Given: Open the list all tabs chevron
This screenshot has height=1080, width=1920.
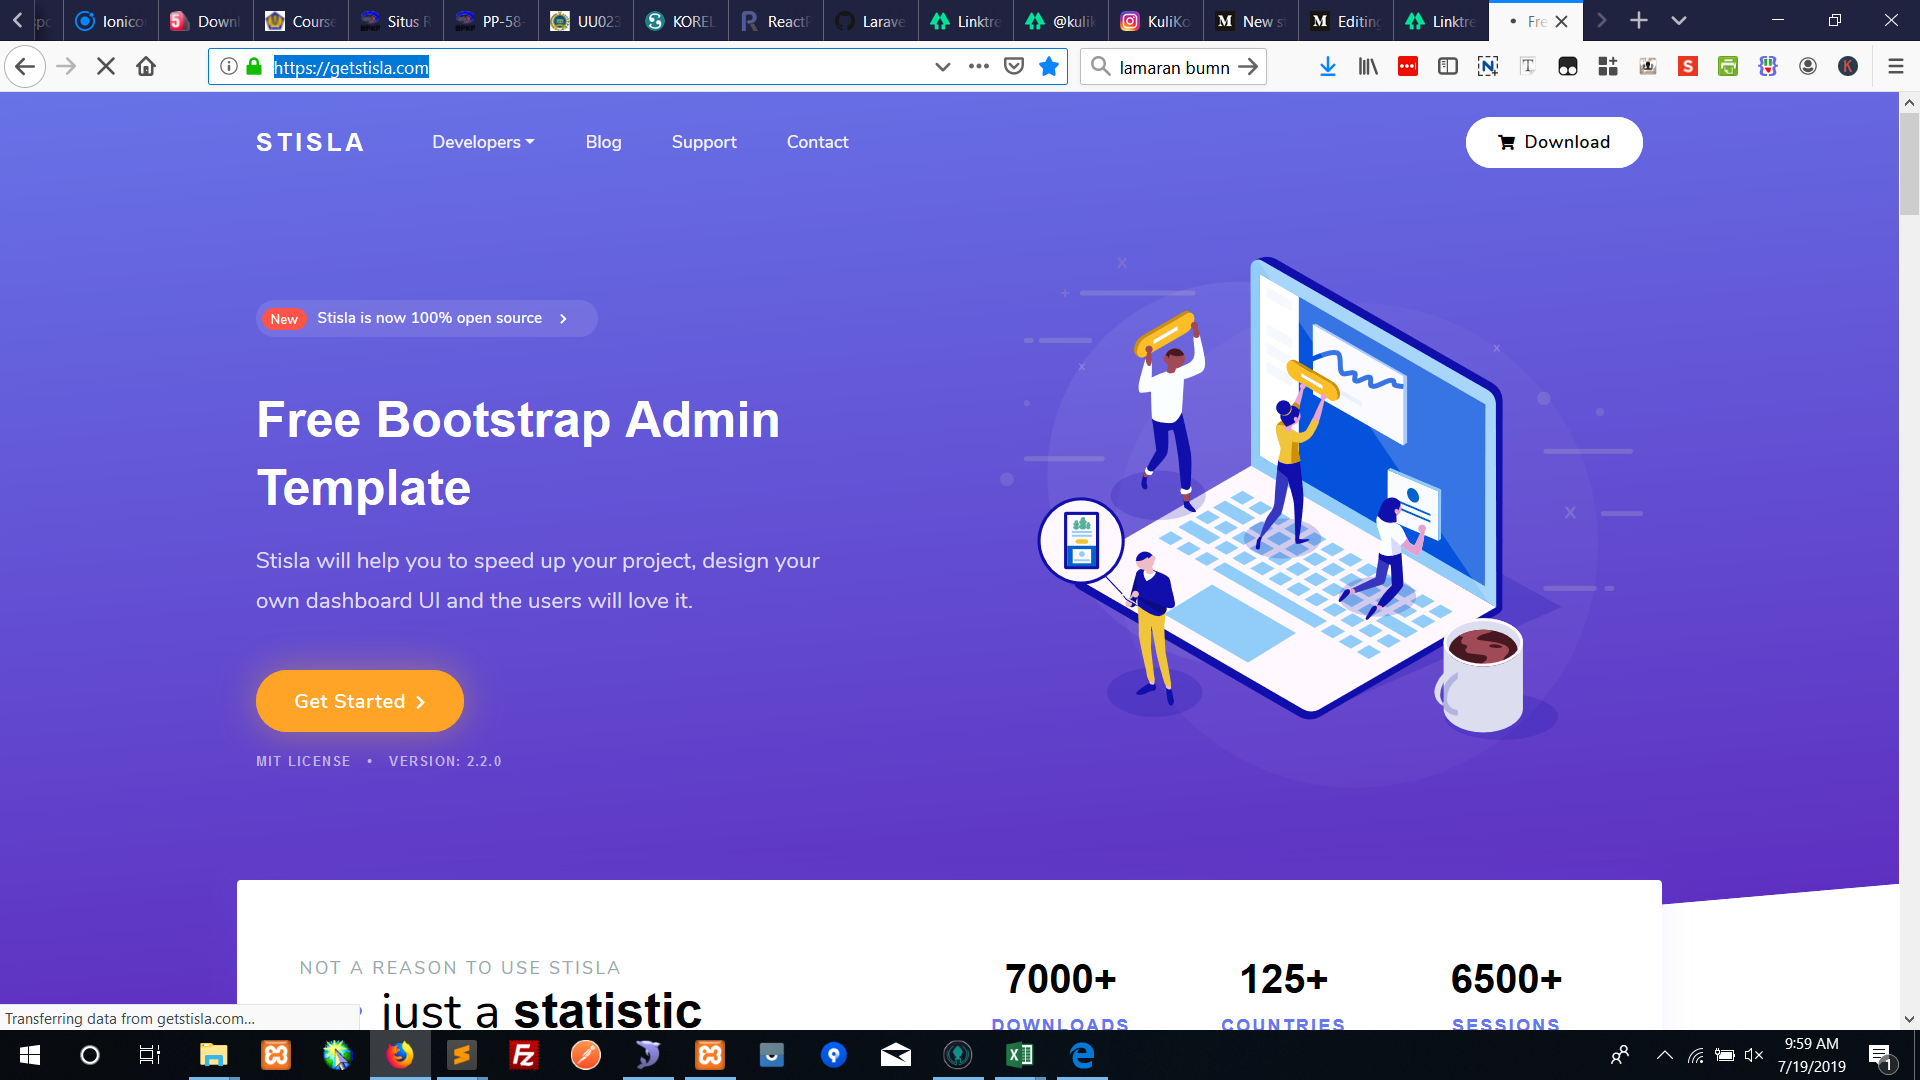Looking at the screenshot, I should [1679, 20].
